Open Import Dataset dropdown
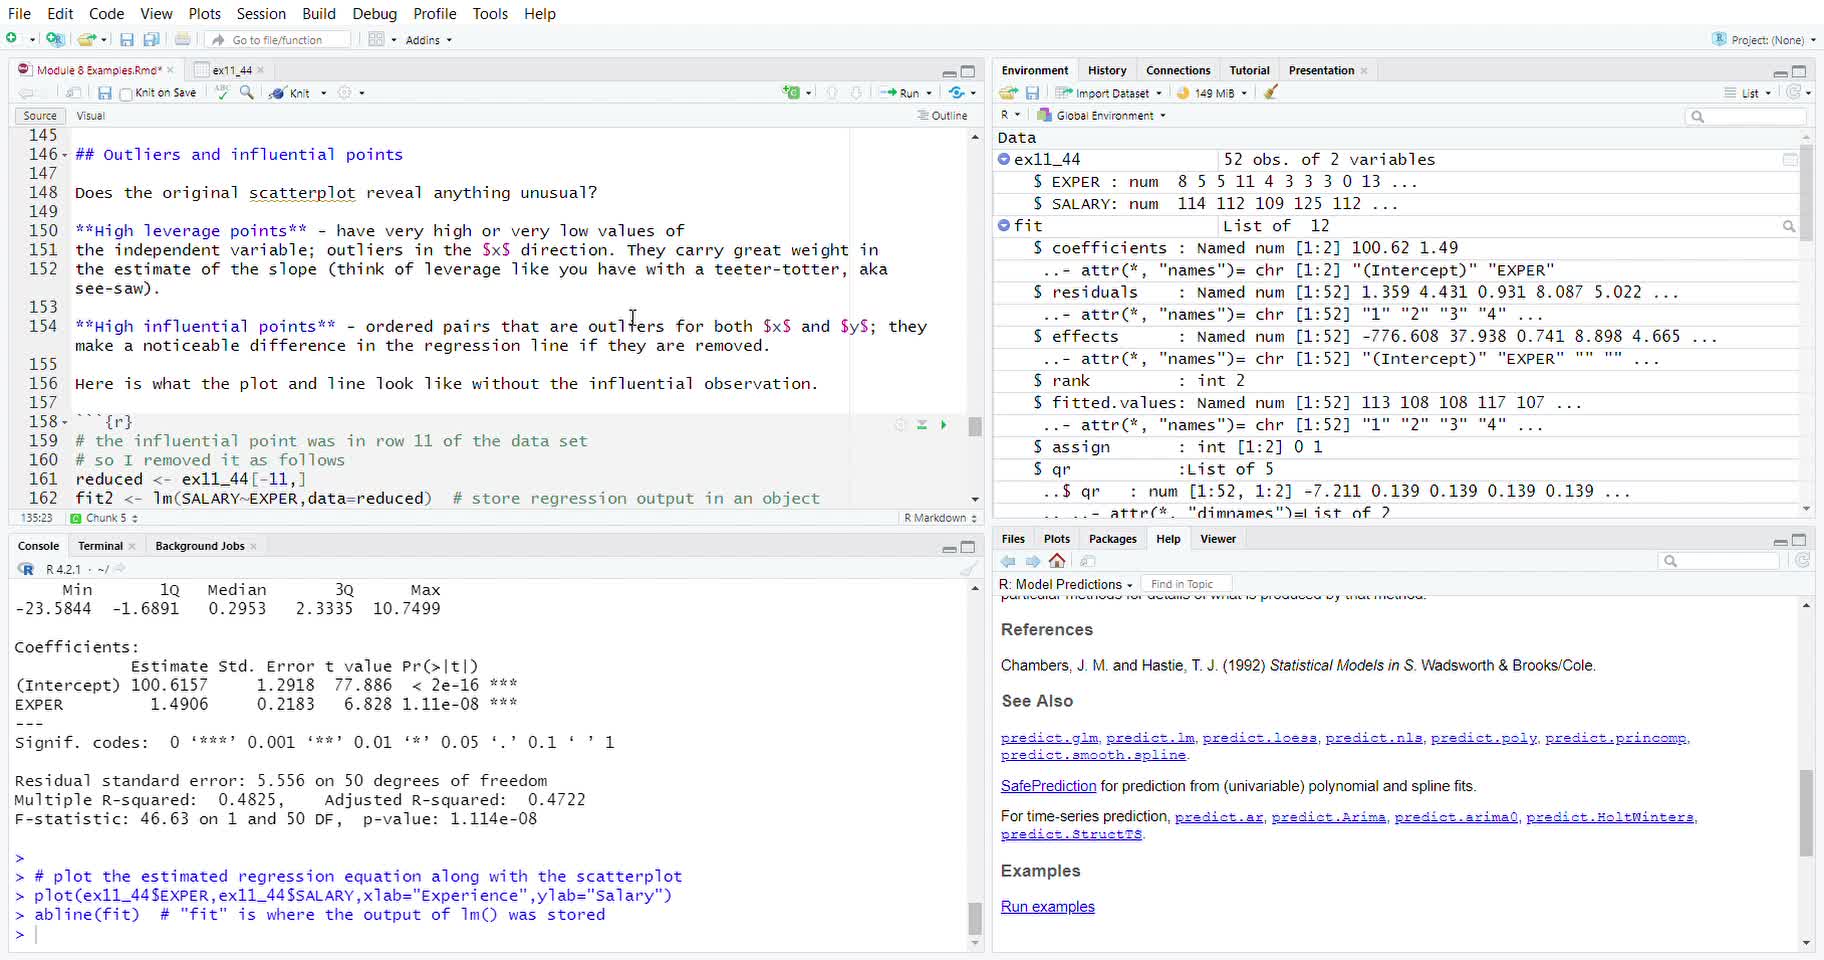The width and height of the screenshot is (1824, 960). [1109, 93]
